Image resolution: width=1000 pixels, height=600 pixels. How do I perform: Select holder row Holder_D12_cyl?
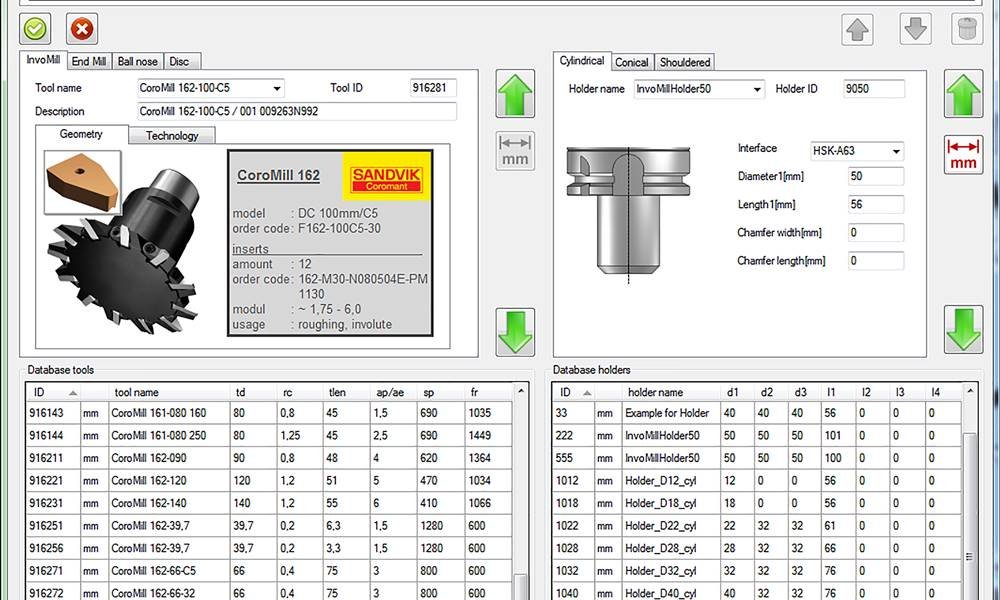[x=757, y=481]
